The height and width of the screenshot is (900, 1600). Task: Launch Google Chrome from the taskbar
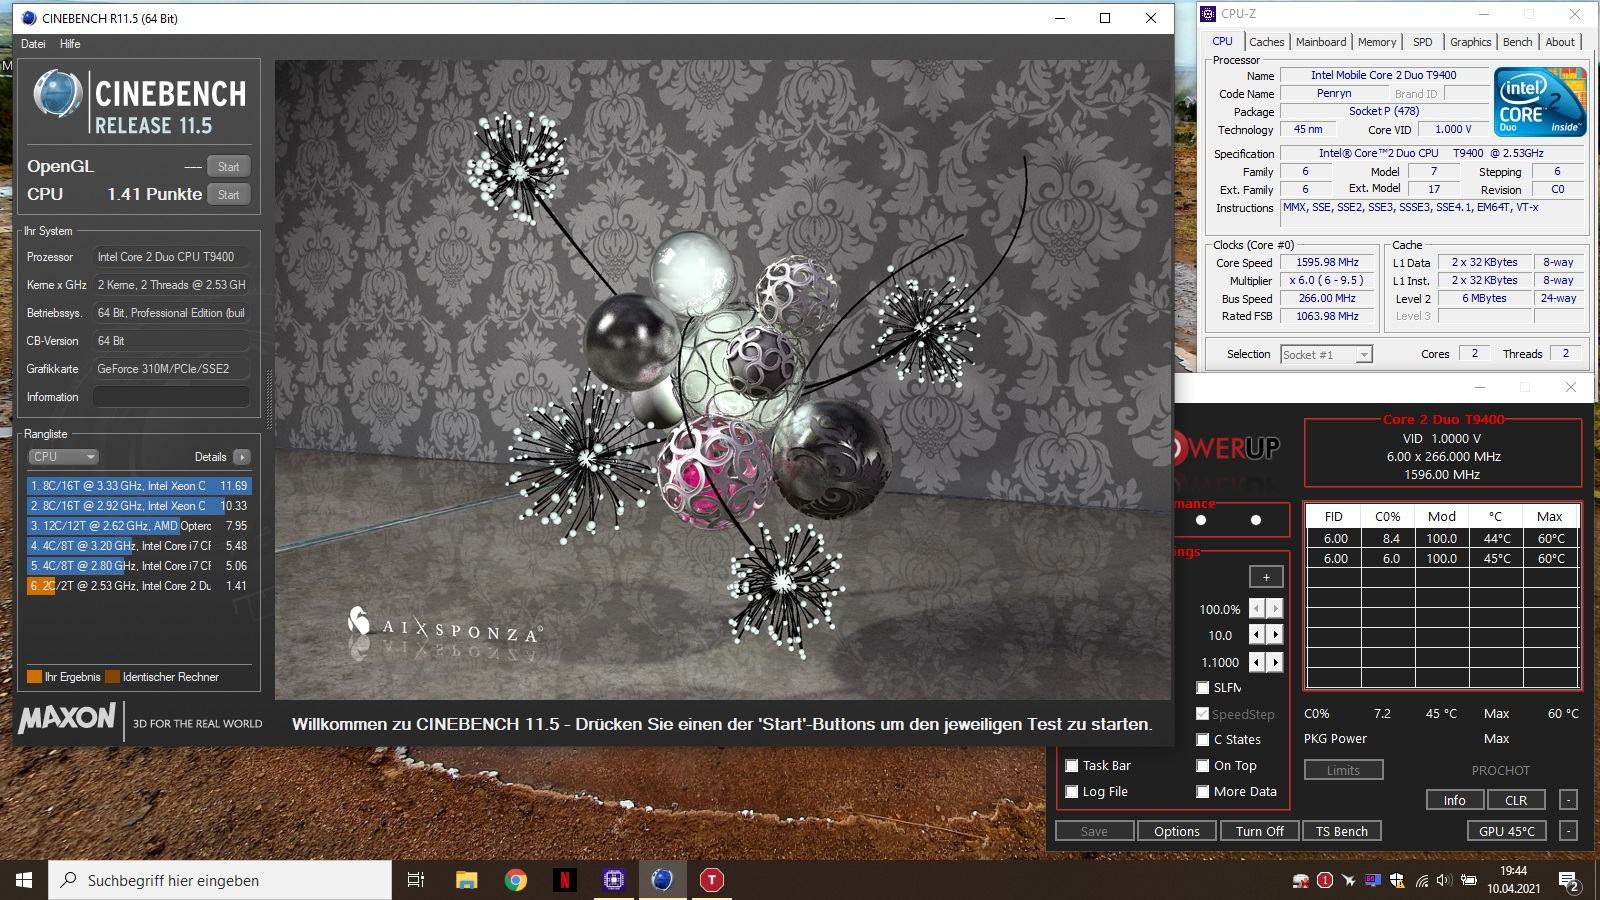pyautogui.click(x=516, y=880)
